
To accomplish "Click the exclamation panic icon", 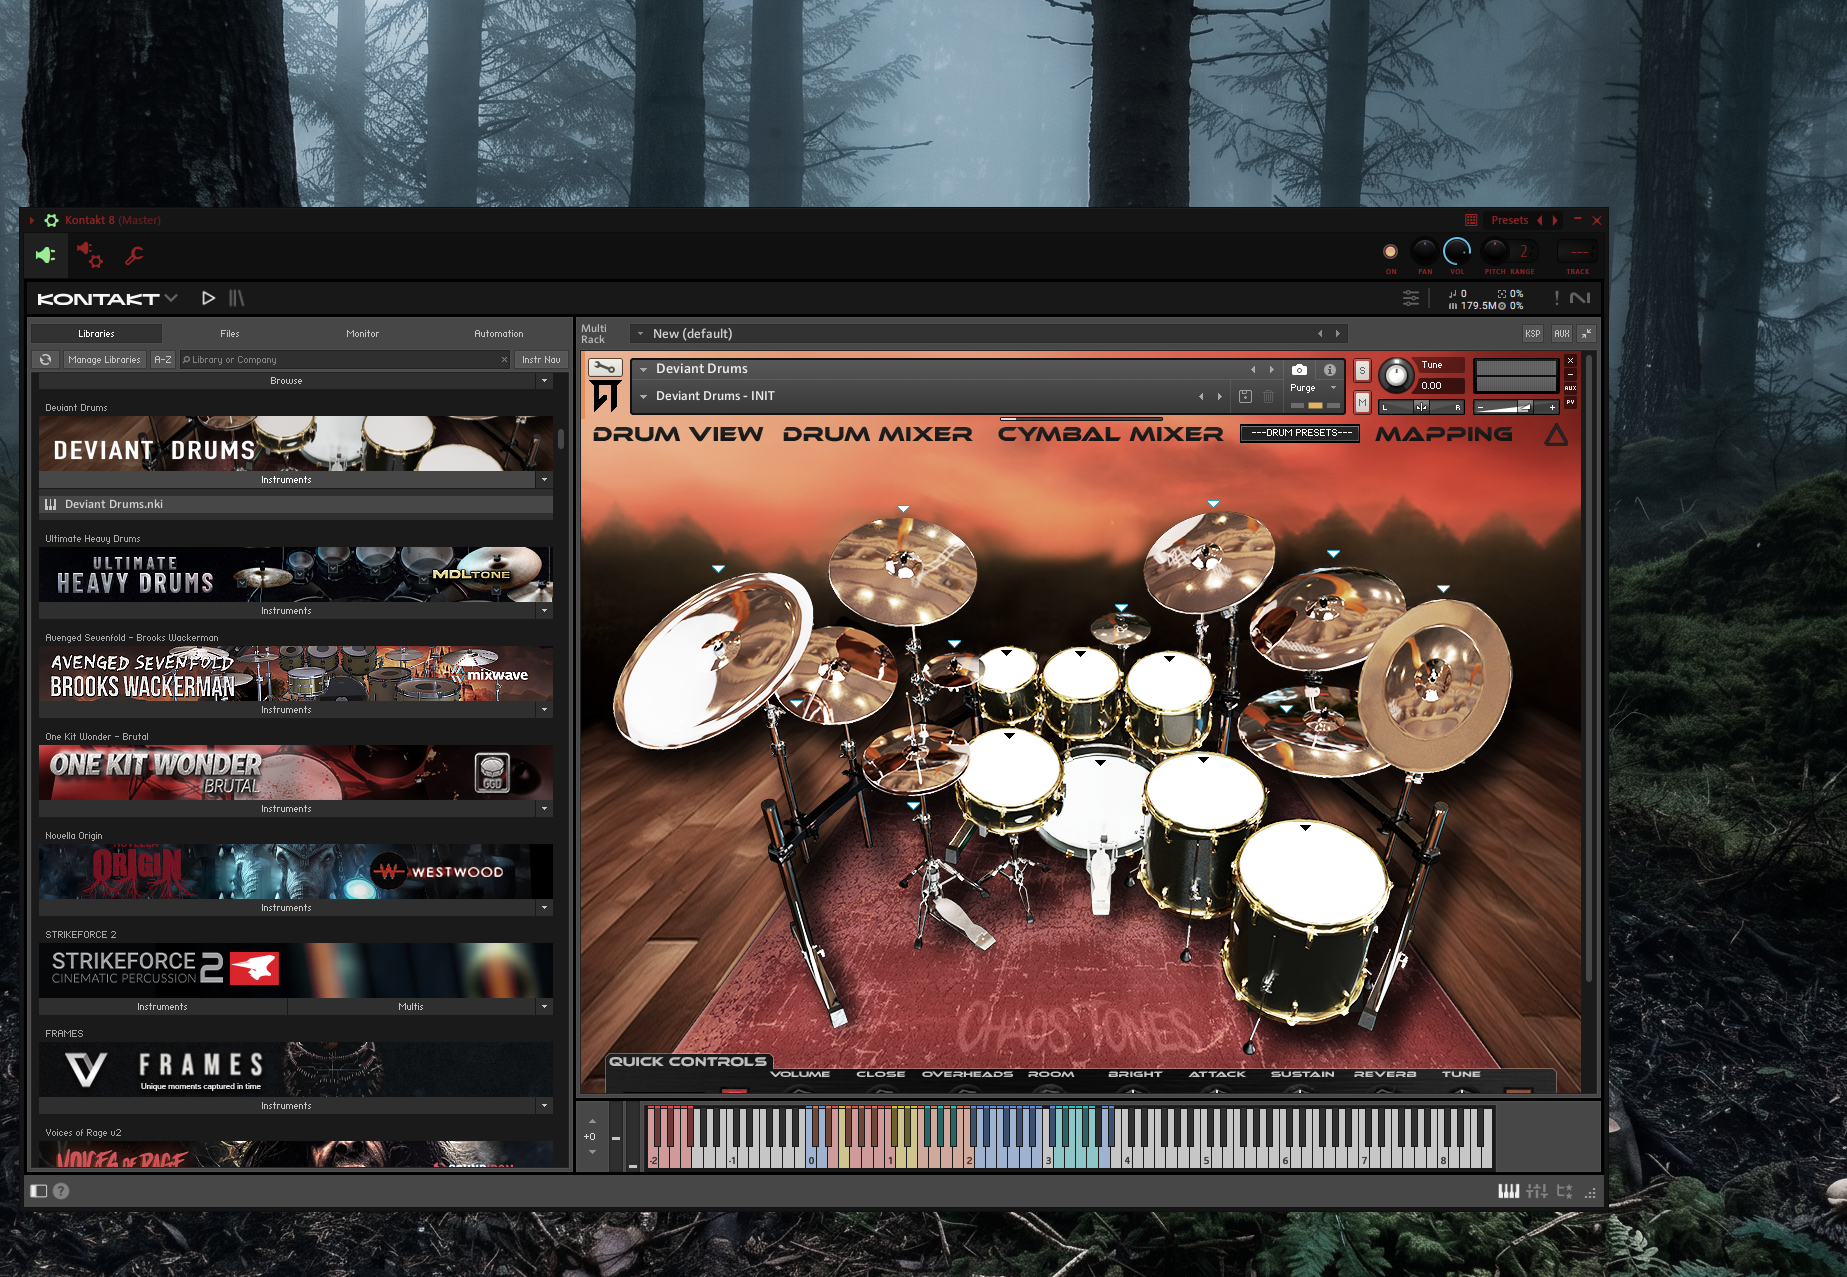I will coord(1556,298).
